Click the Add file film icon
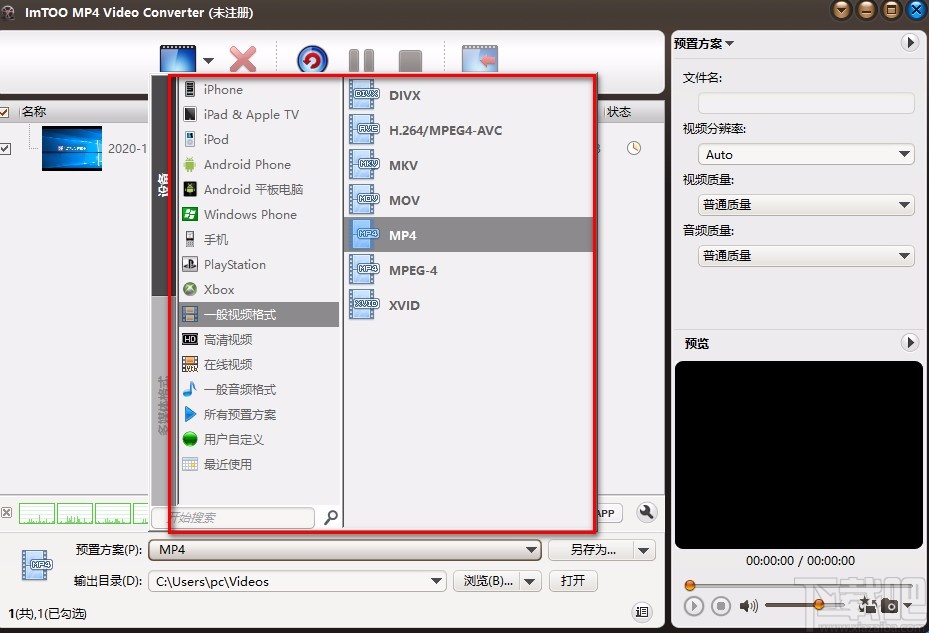This screenshot has height=633, width=929. [x=178, y=59]
